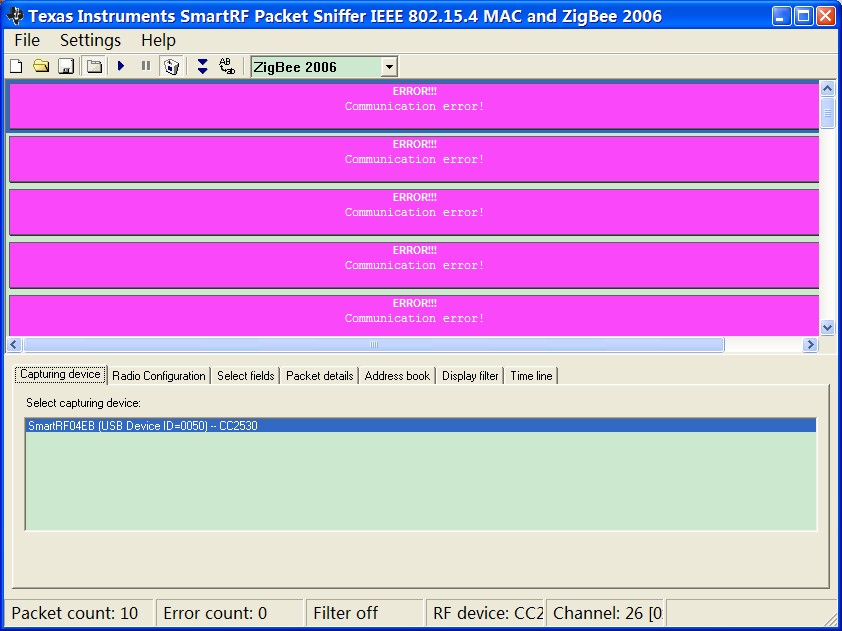Click packet list scroll down arrow
842x631 pixels.
828,327
